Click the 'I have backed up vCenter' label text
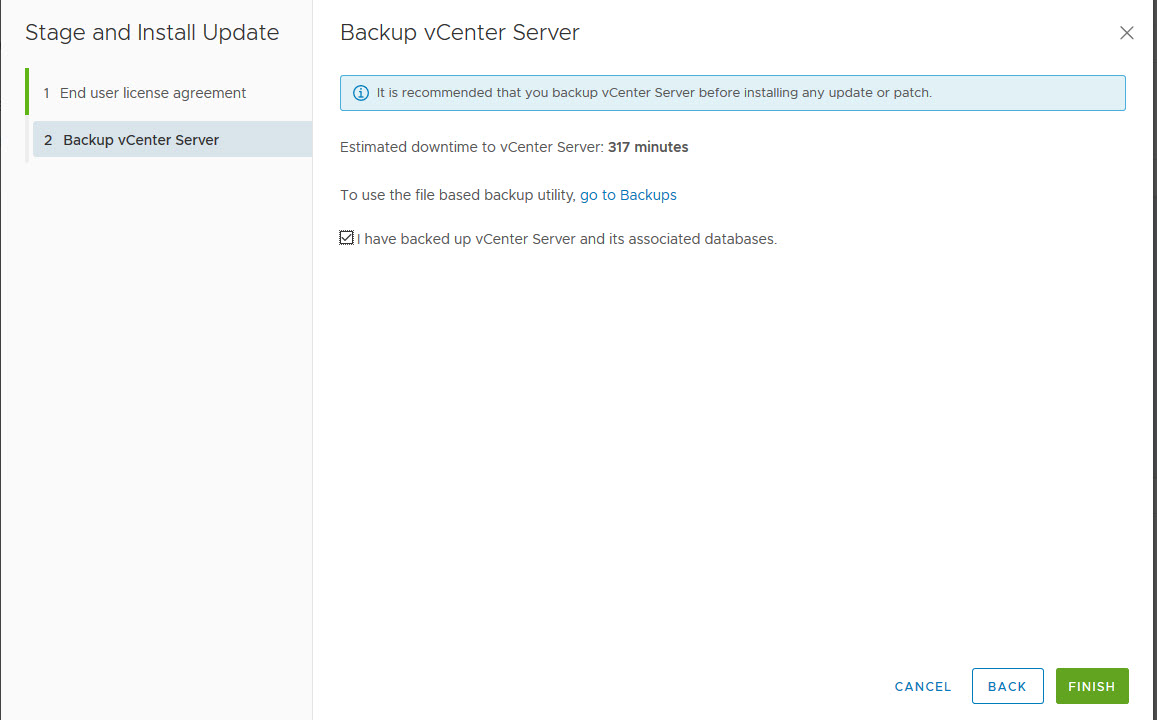Image resolution: width=1157 pixels, height=720 pixels. point(566,239)
